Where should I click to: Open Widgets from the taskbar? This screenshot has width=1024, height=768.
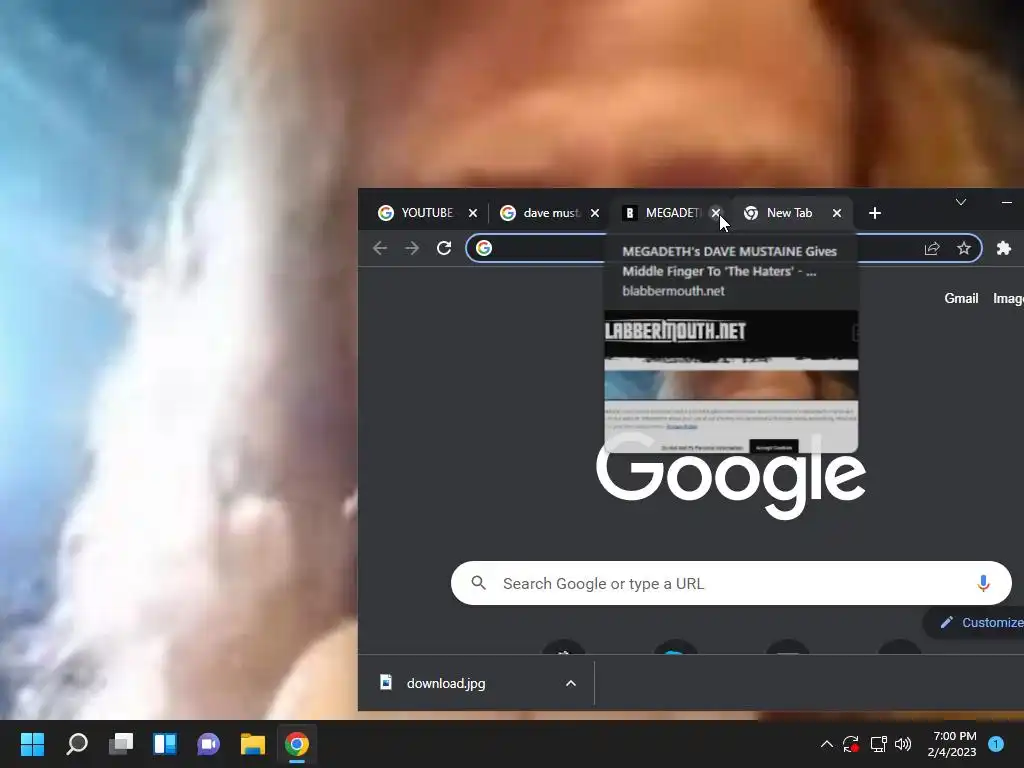(x=165, y=744)
